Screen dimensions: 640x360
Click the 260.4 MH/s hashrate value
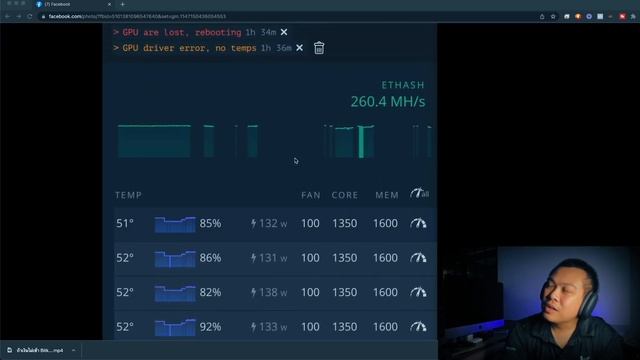pyautogui.click(x=388, y=102)
